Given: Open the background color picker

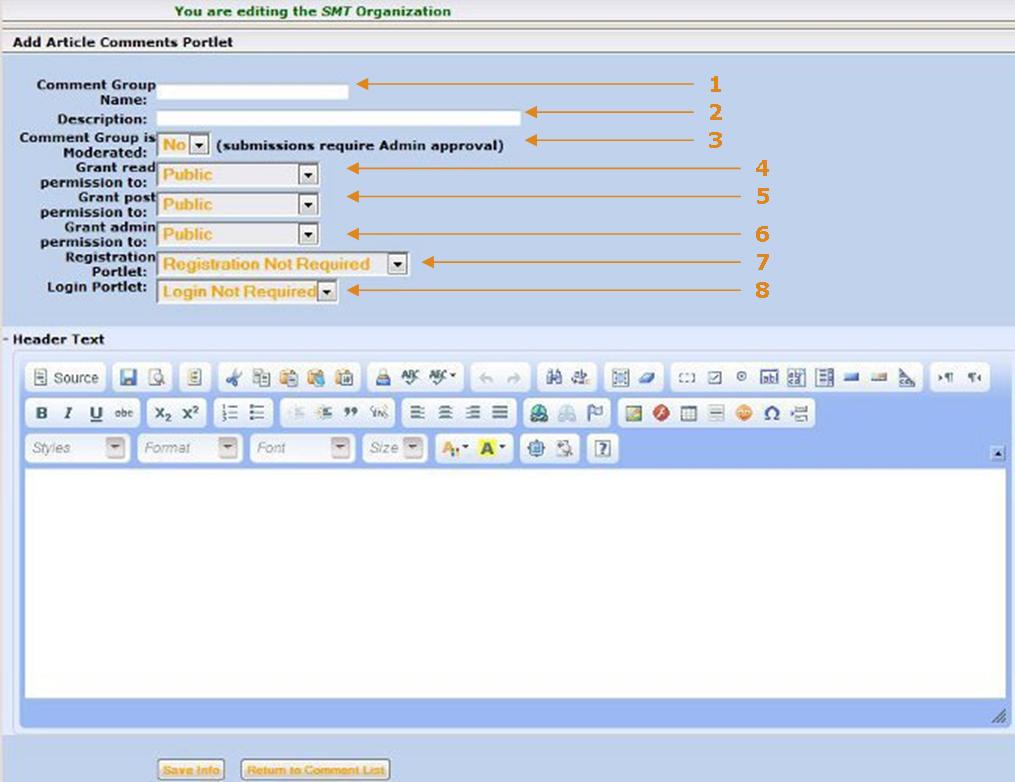Looking at the screenshot, I should [492, 448].
